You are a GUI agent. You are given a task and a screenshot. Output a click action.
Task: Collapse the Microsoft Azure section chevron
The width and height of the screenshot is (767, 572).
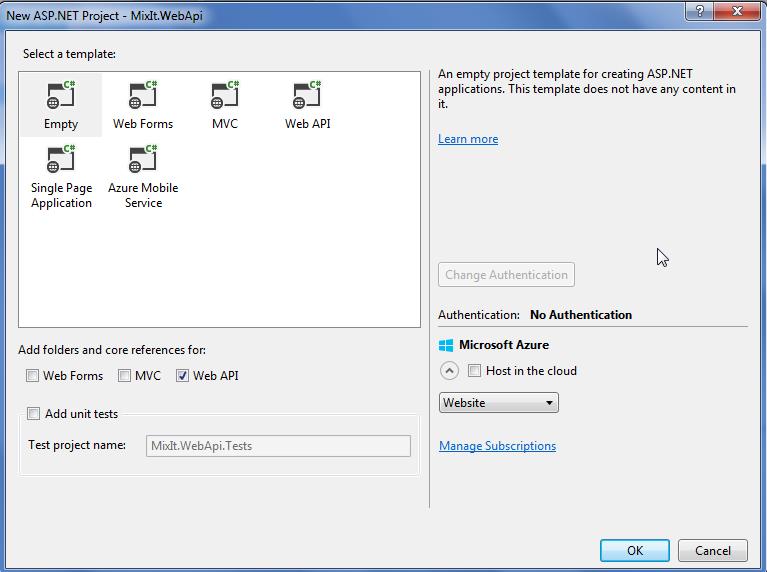[x=449, y=370]
